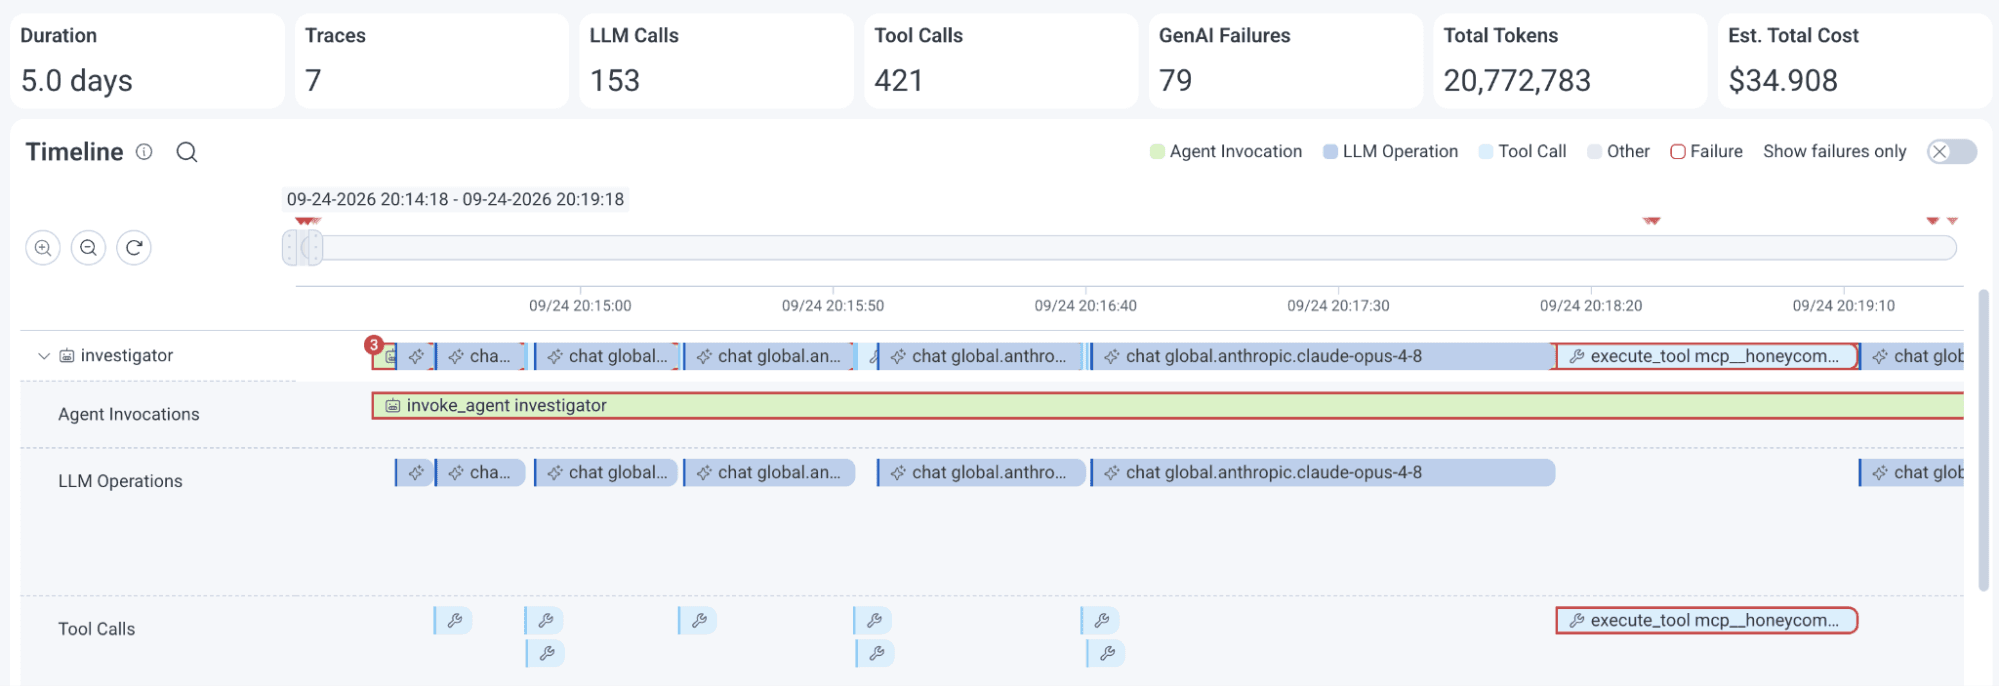The height and width of the screenshot is (687, 1999).
Task: Click the Other legend swatch
Action: (x=1594, y=152)
